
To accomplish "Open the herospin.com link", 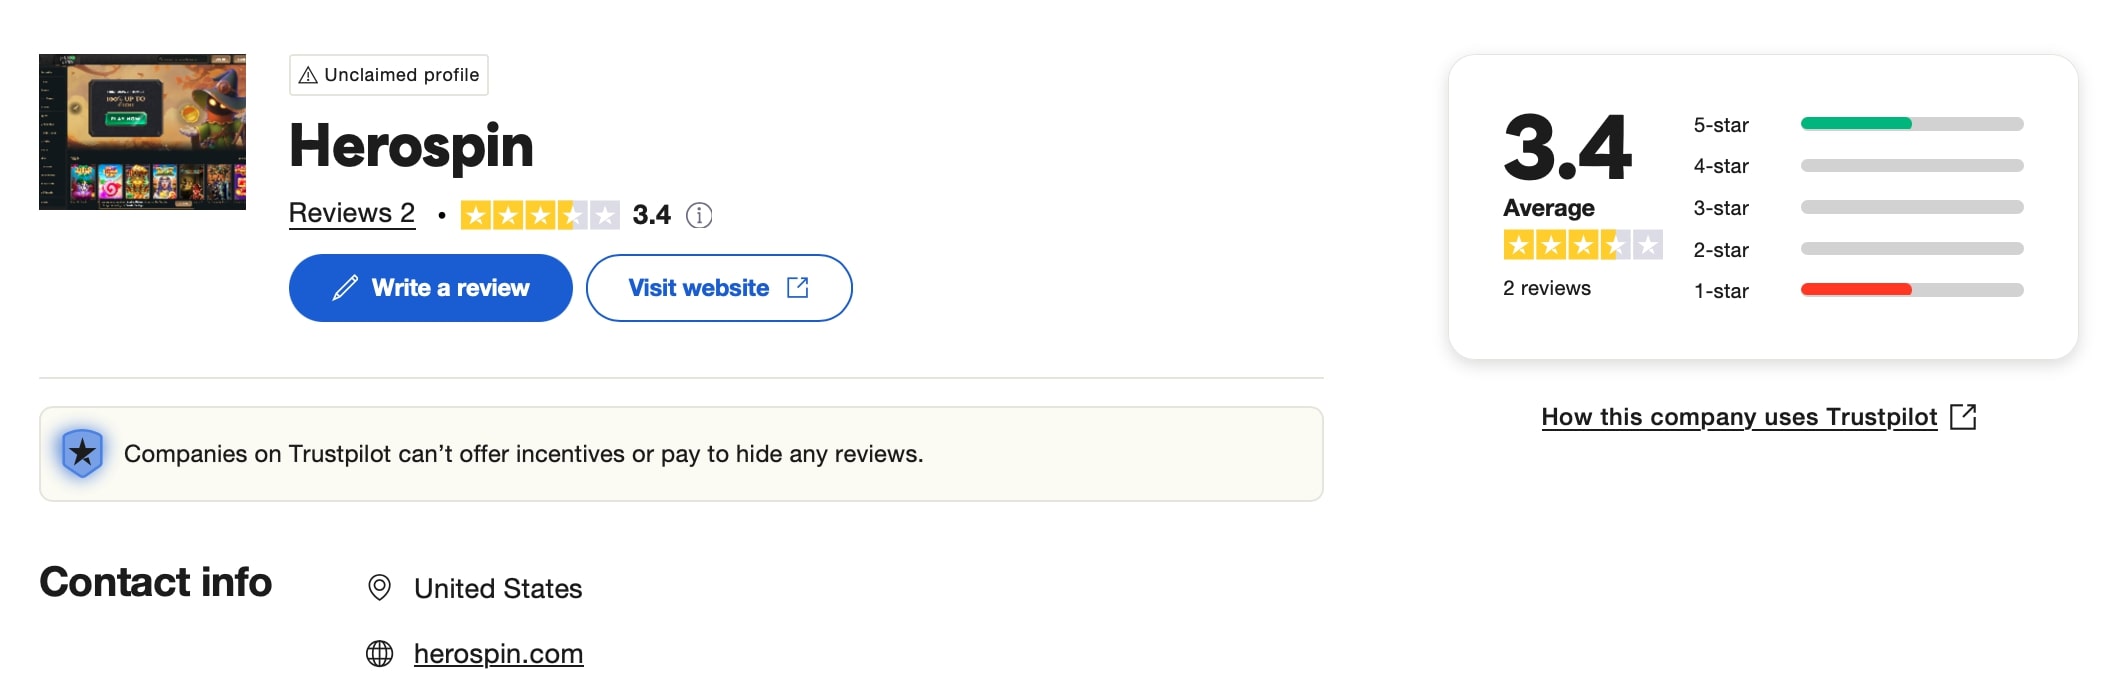I will coord(498,654).
